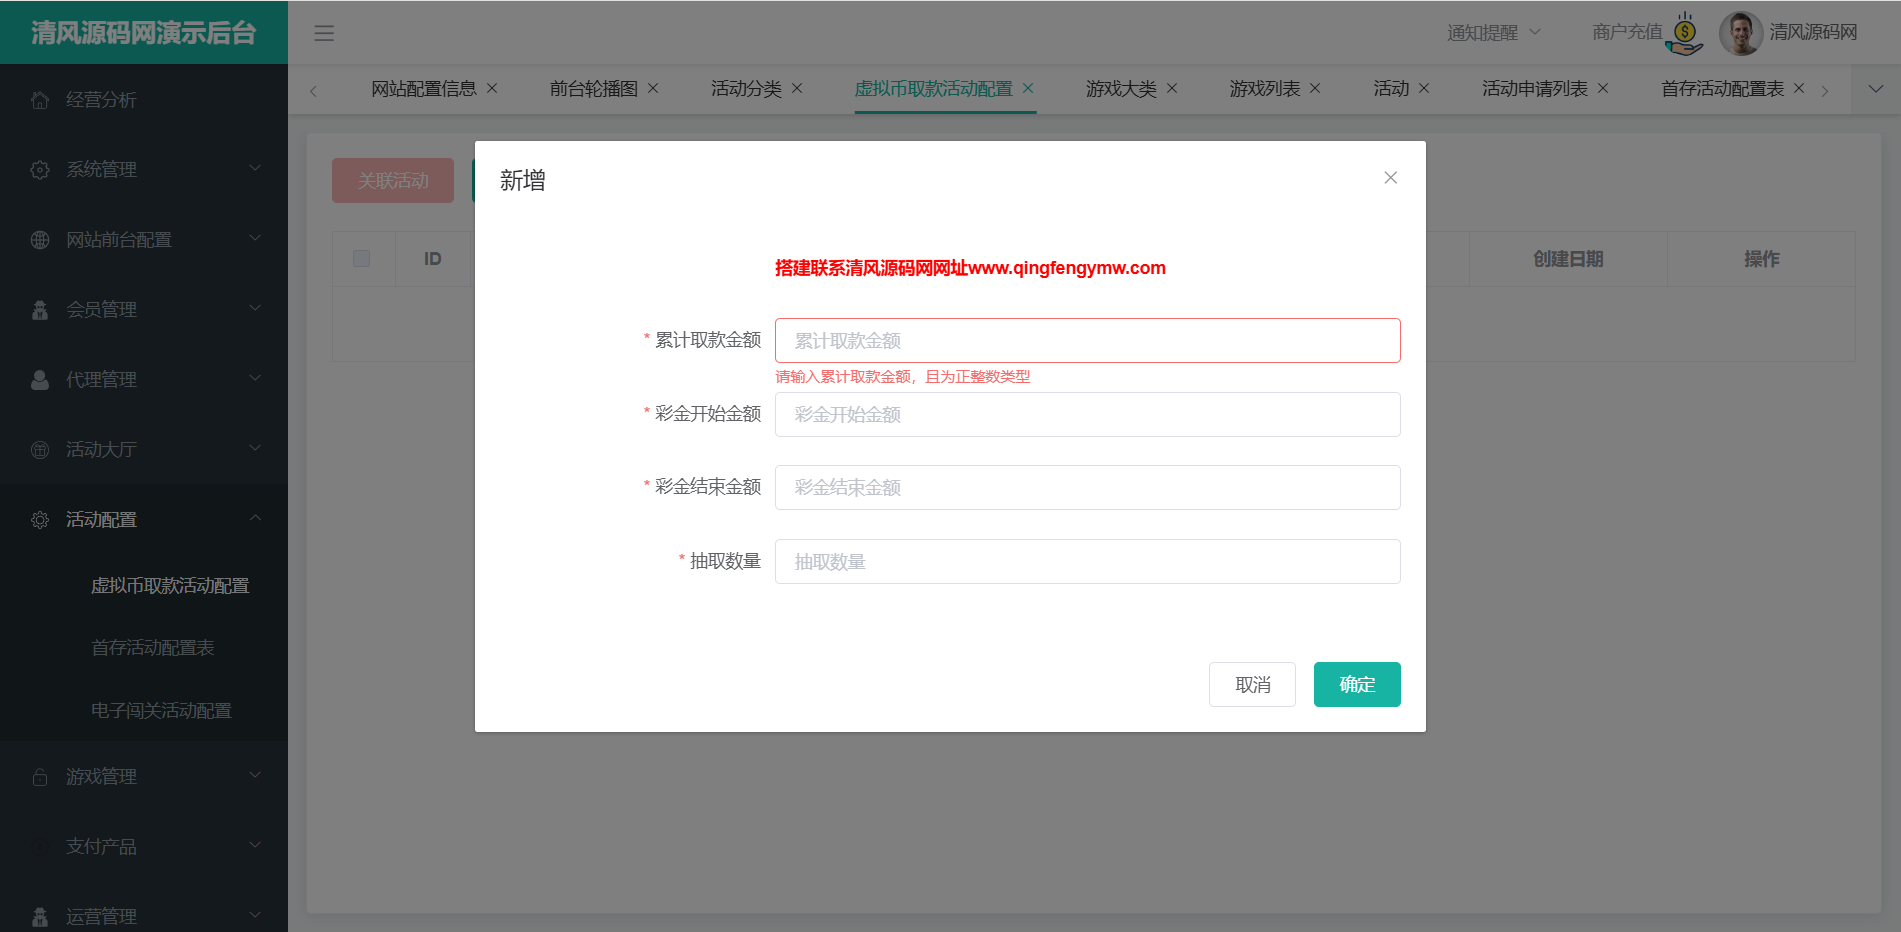Click the user avatar picture
Viewport: 1901px width, 932px height.
pyautogui.click(x=1740, y=33)
